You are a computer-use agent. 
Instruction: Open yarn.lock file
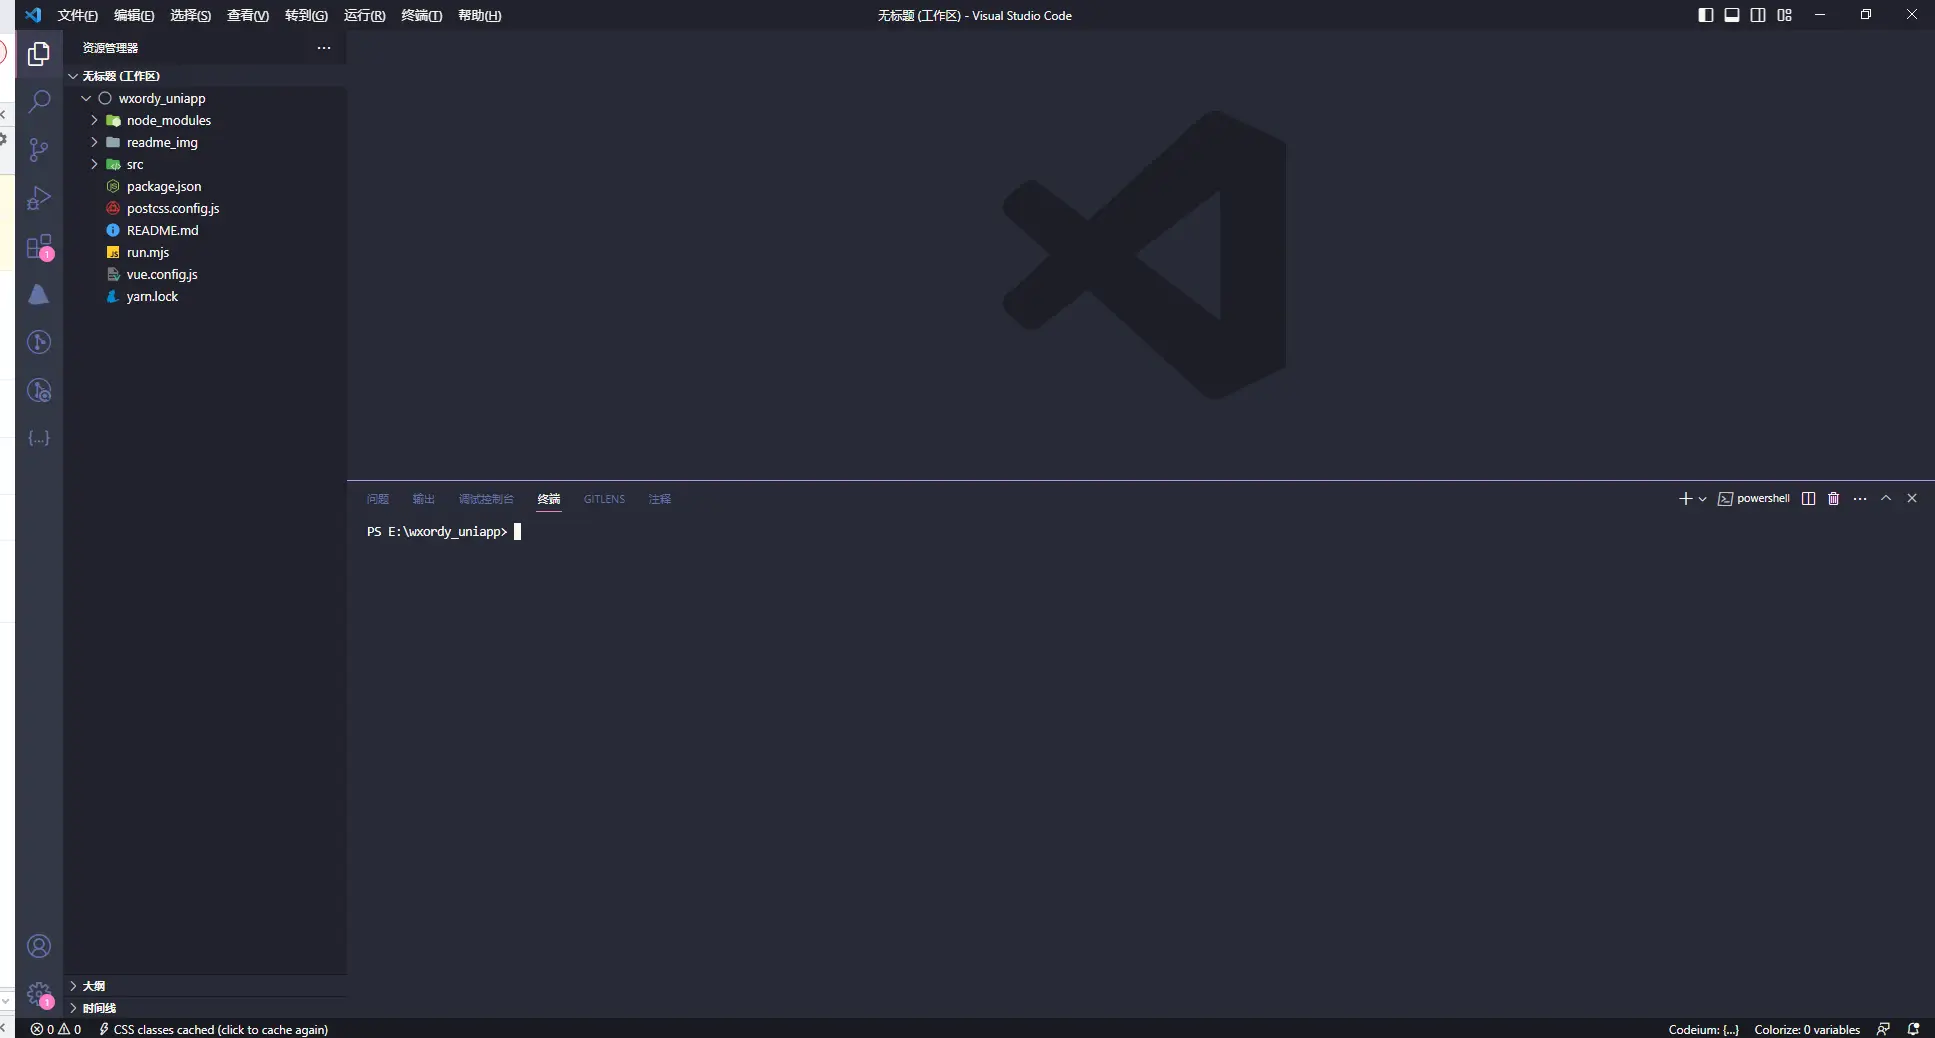(205, 296)
